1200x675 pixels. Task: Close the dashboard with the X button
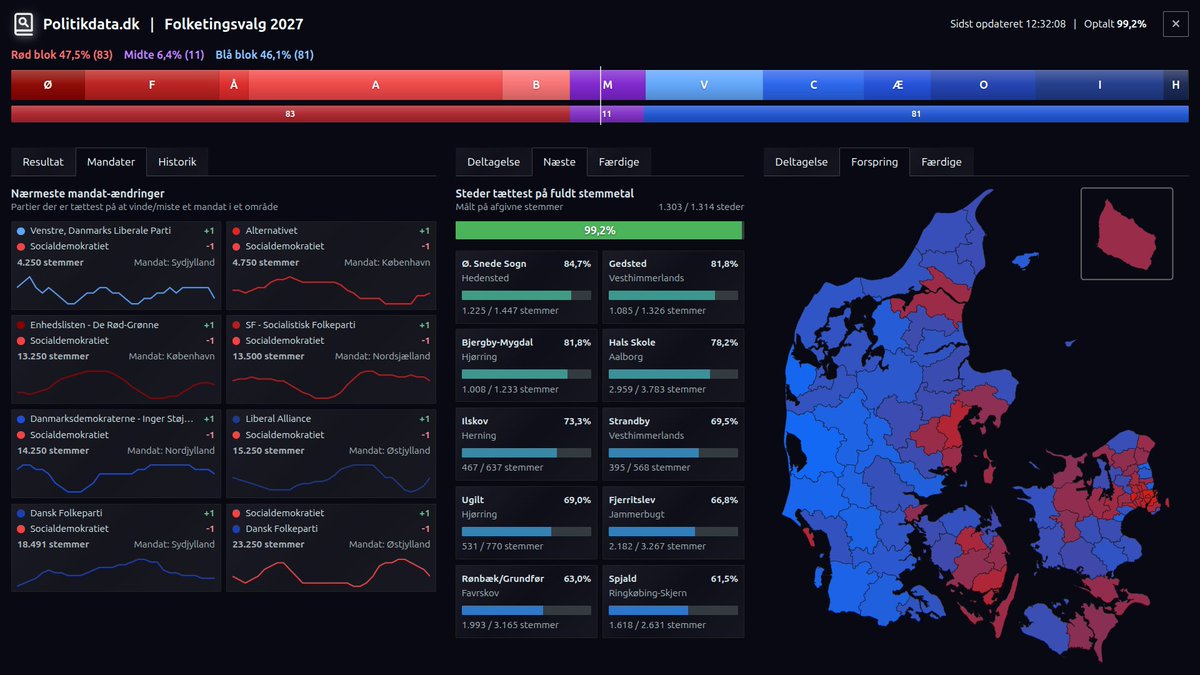(1175, 24)
